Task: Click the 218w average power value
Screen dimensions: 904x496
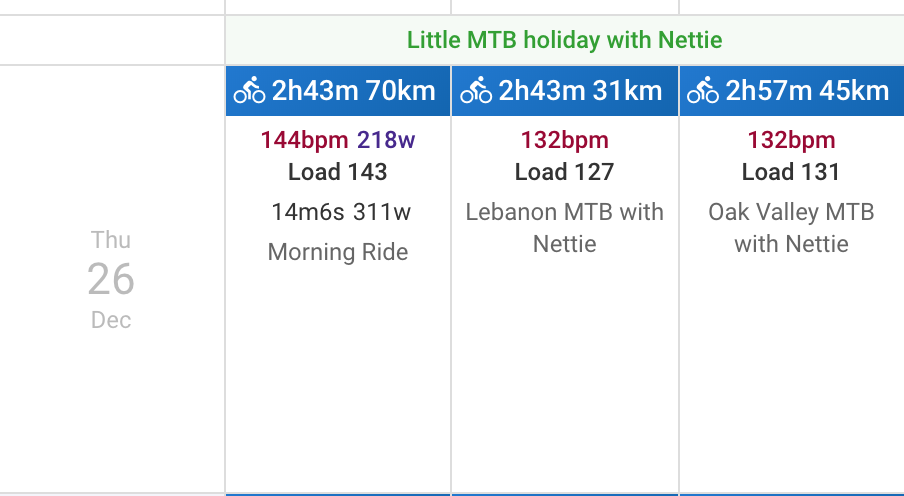Action: tap(386, 140)
